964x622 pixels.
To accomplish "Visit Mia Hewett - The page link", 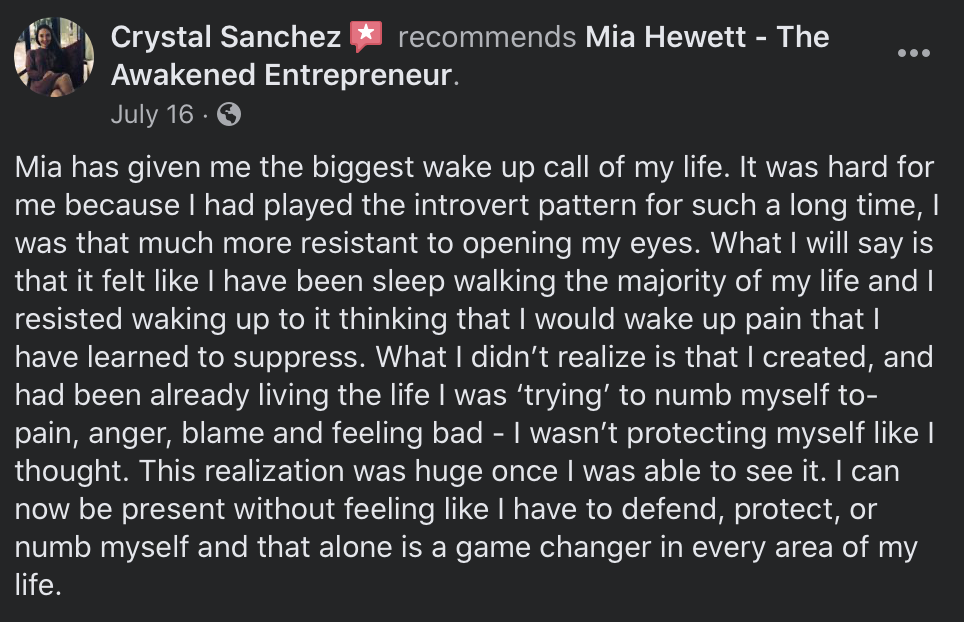I will (707, 37).
